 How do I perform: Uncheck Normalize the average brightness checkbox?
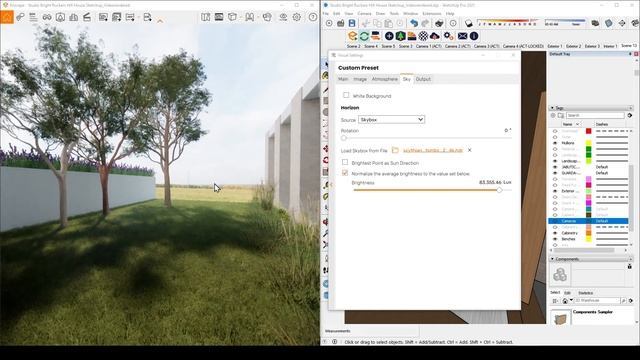tap(345, 173)
